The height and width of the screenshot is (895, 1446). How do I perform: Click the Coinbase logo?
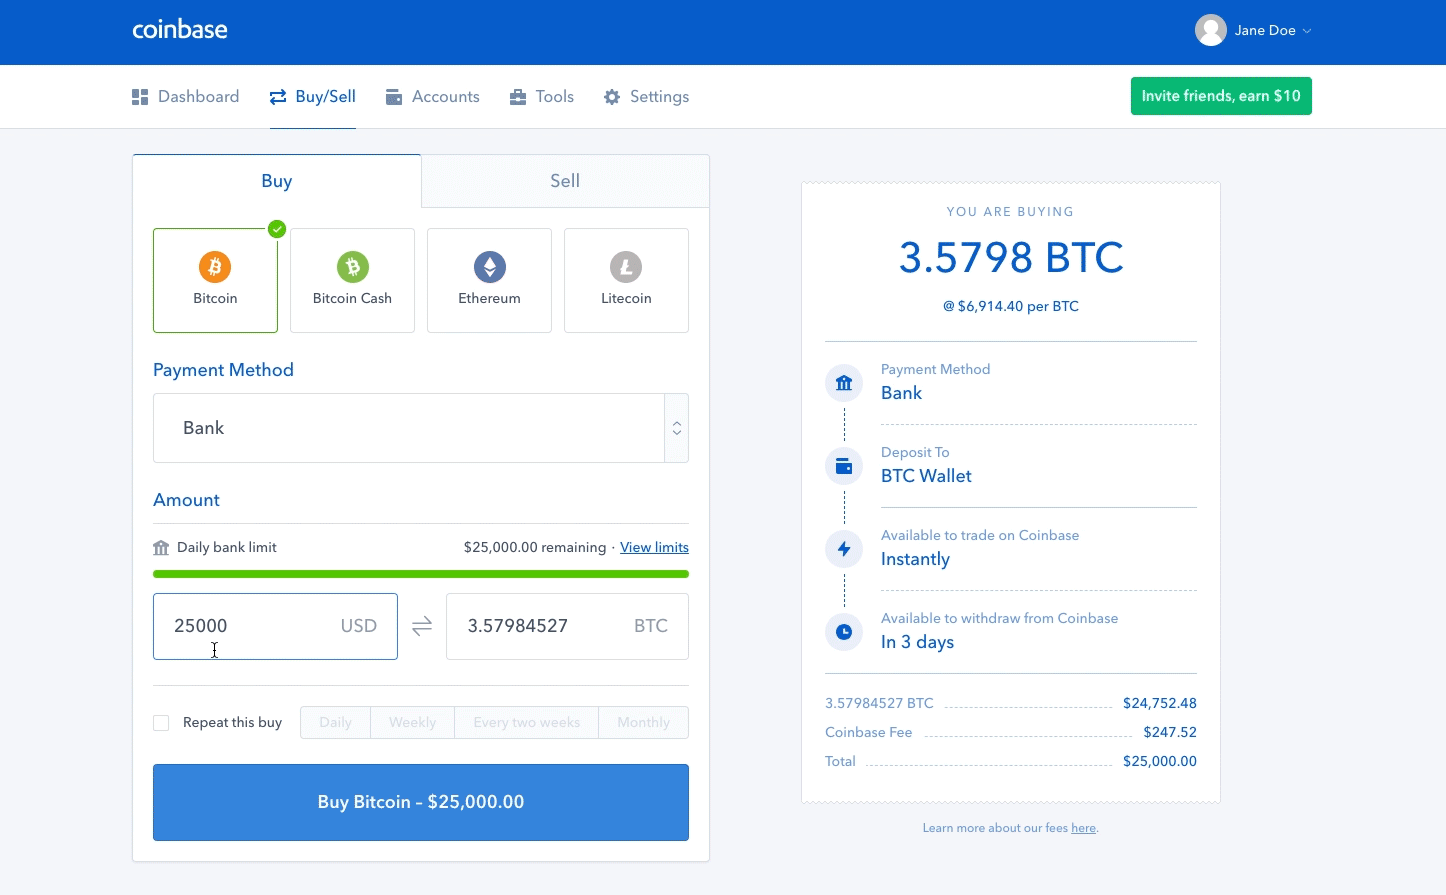click(180, 30)
